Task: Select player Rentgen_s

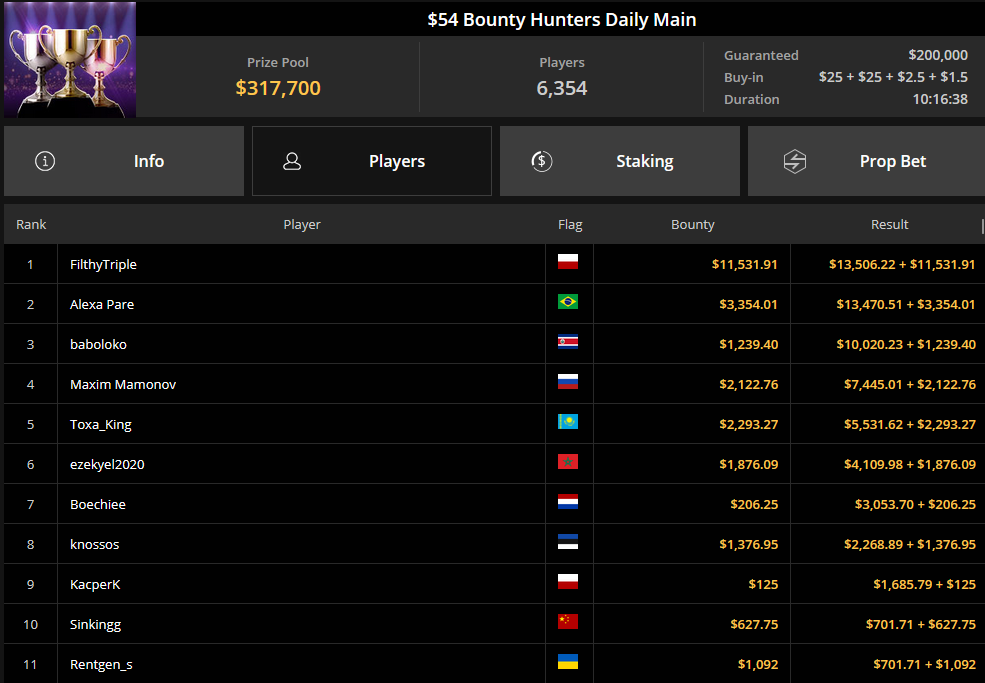Action: (x=101, y=665)
